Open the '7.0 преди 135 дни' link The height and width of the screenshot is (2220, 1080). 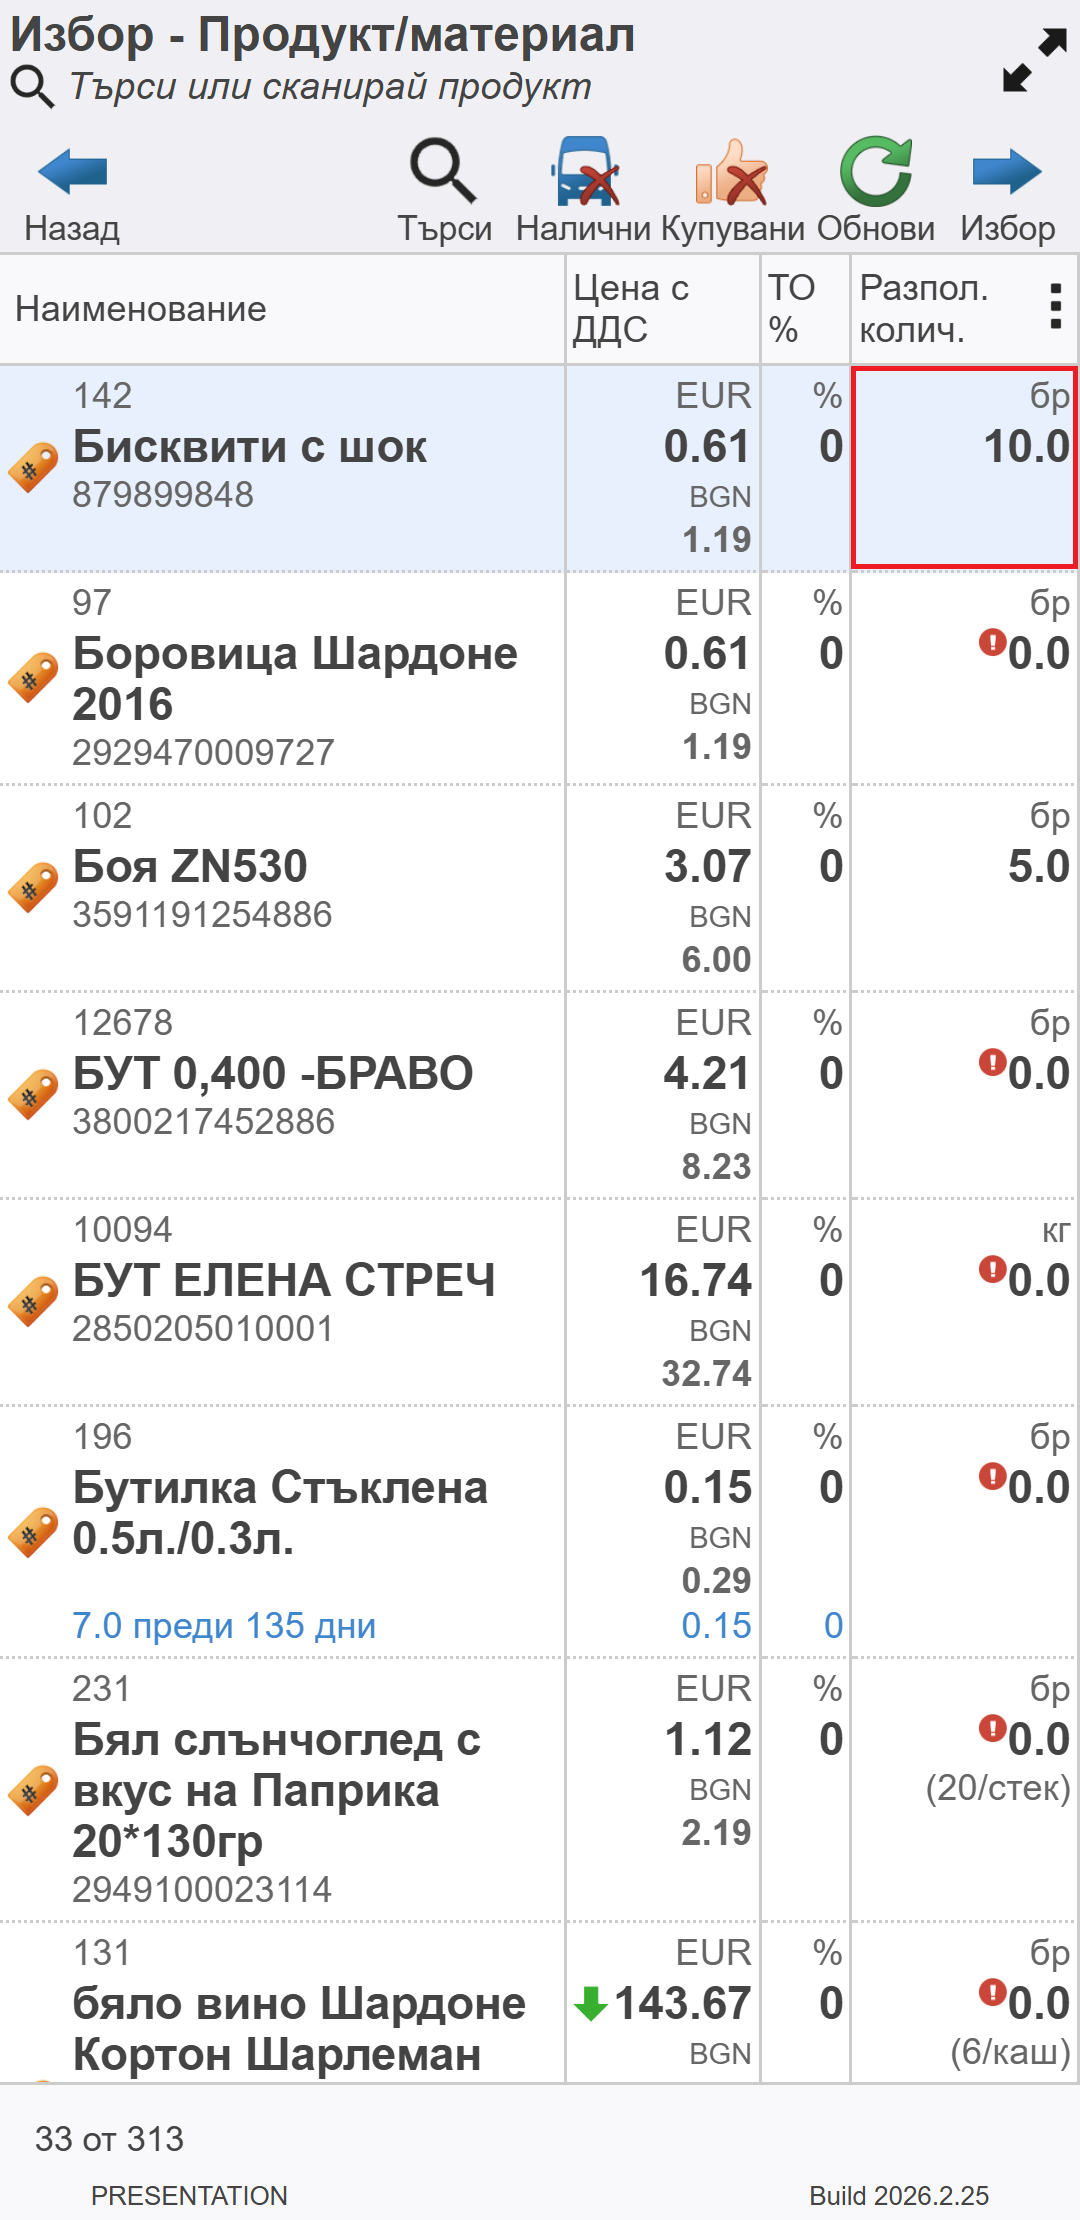pos(224,1626)
